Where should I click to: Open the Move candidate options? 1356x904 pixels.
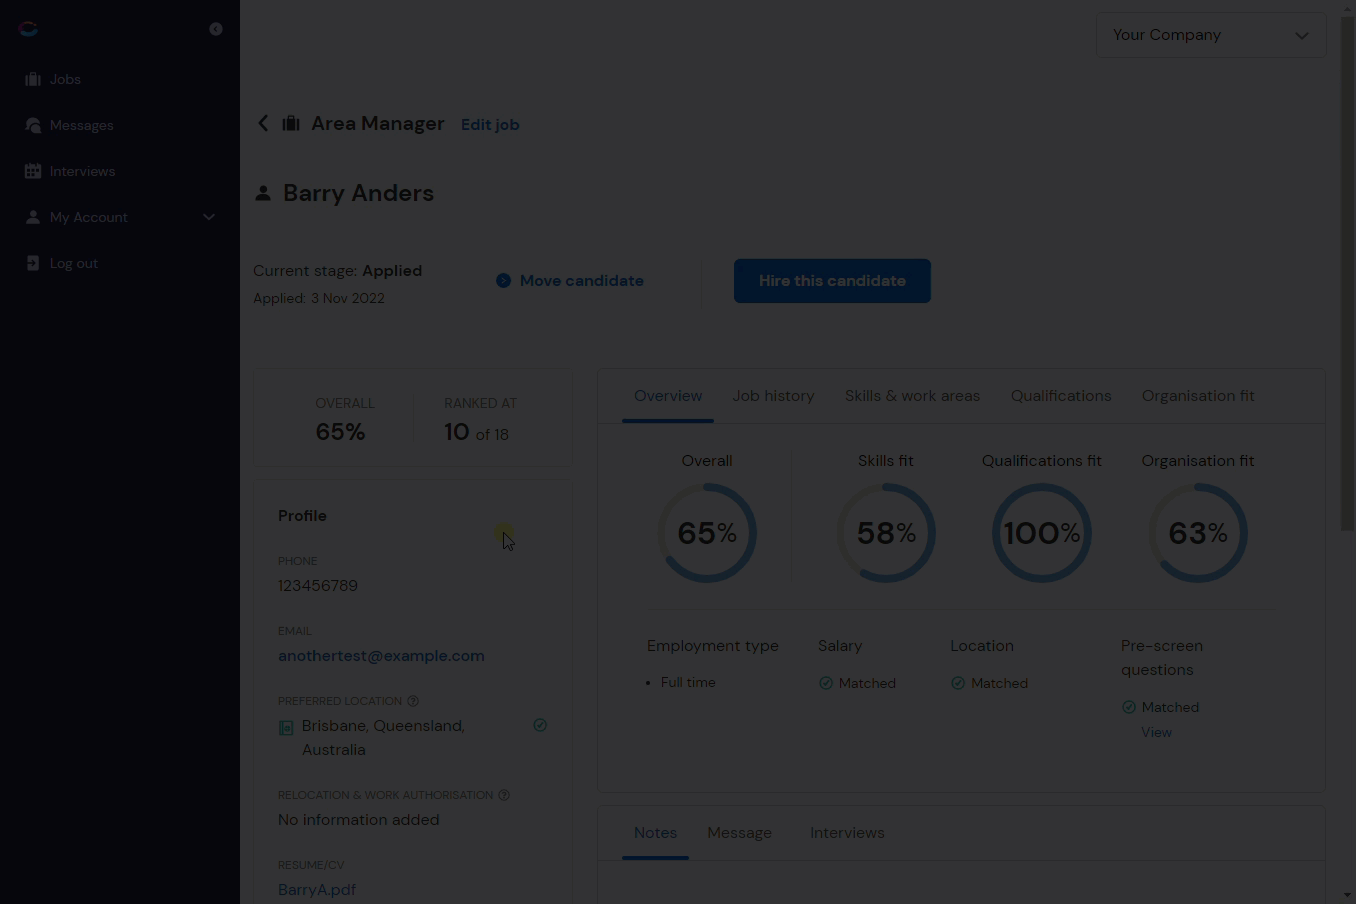click(570, 281)
